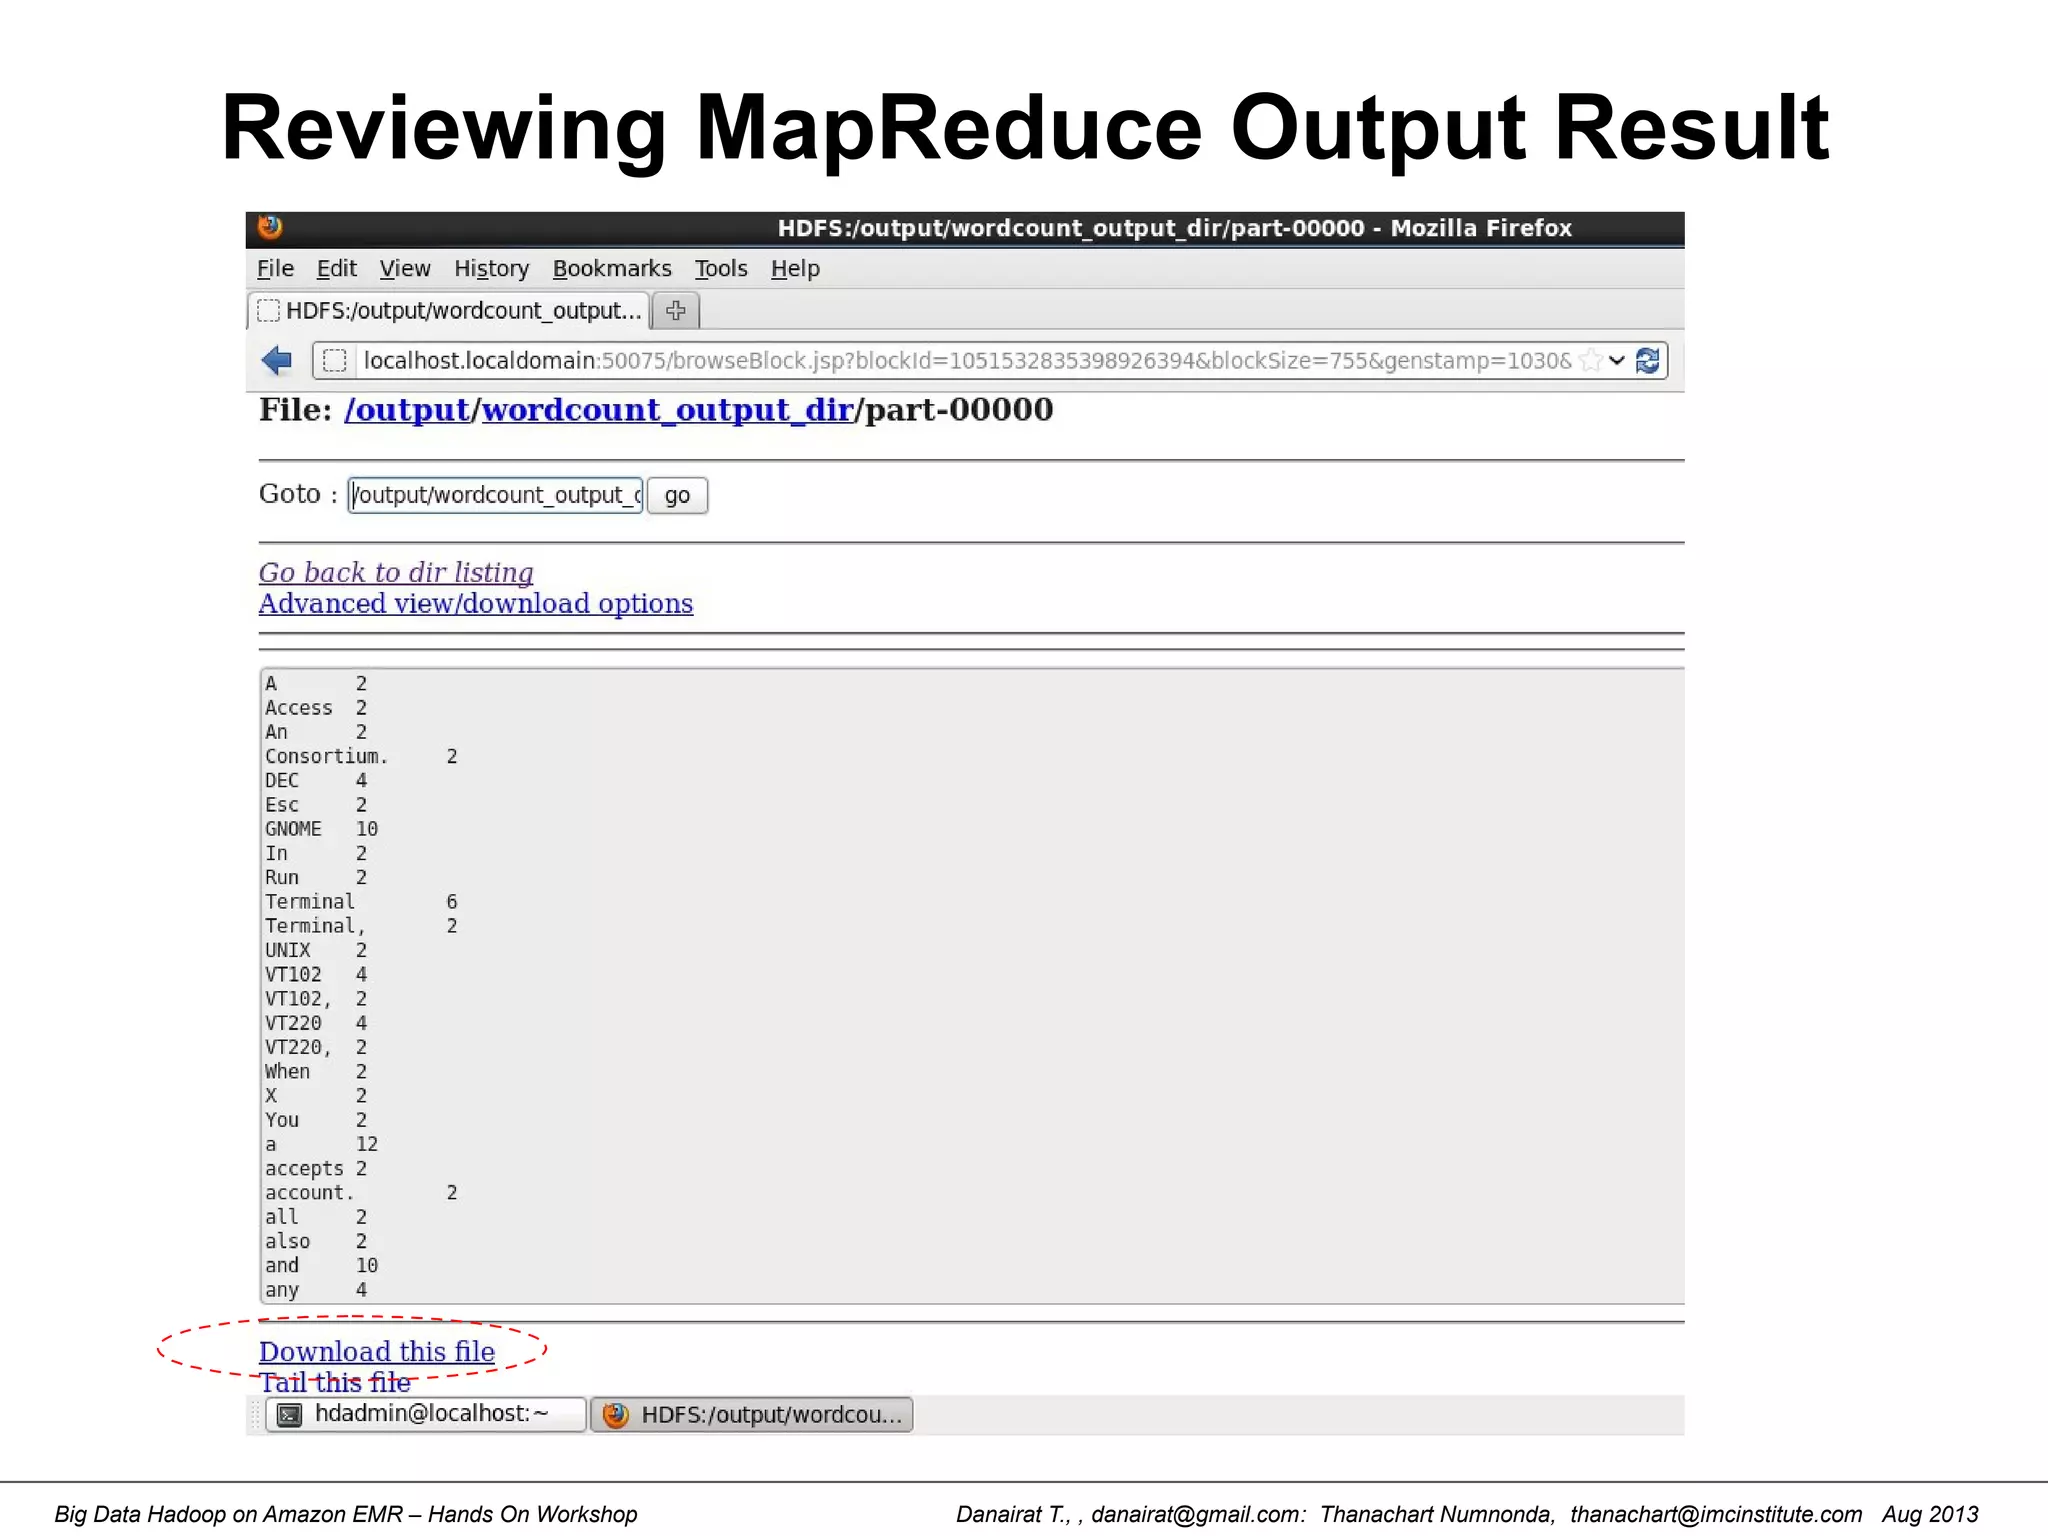This screenshot has width=2048, height=1536.
Task: Click the site identity icon in address bar
Action: pyautogui.click(x=335, y=360)
